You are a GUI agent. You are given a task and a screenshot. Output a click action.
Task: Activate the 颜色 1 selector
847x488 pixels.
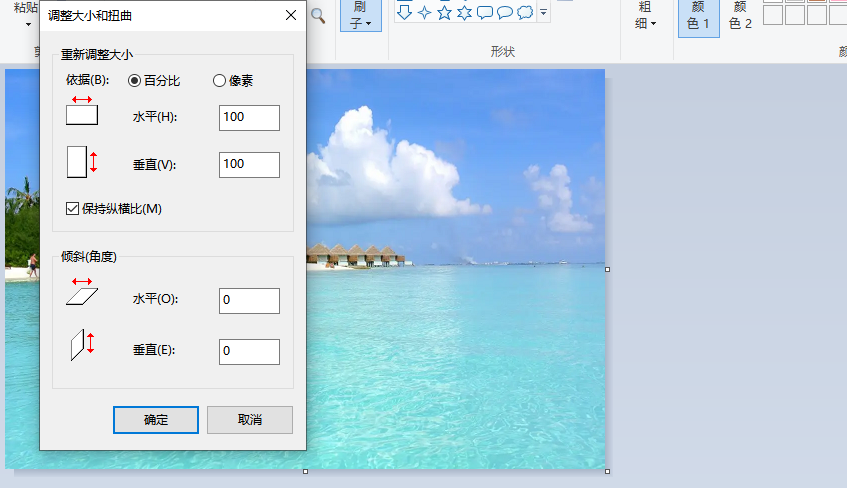698,18
